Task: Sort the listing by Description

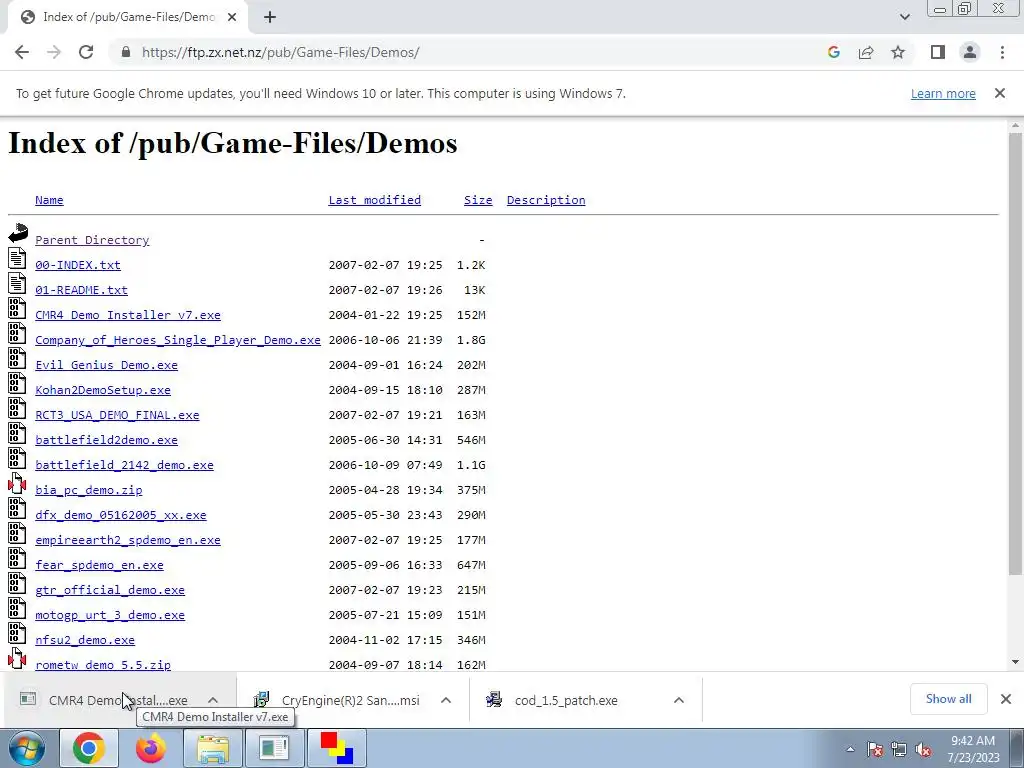Action: [546, 200]
